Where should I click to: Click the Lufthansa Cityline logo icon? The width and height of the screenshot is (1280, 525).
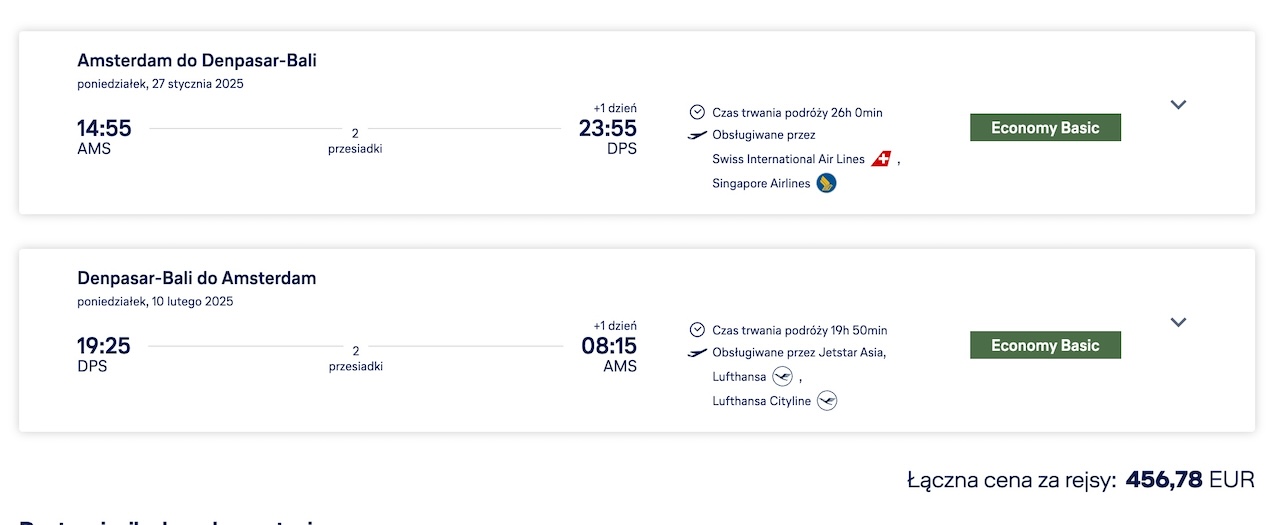tap(827, 401)
